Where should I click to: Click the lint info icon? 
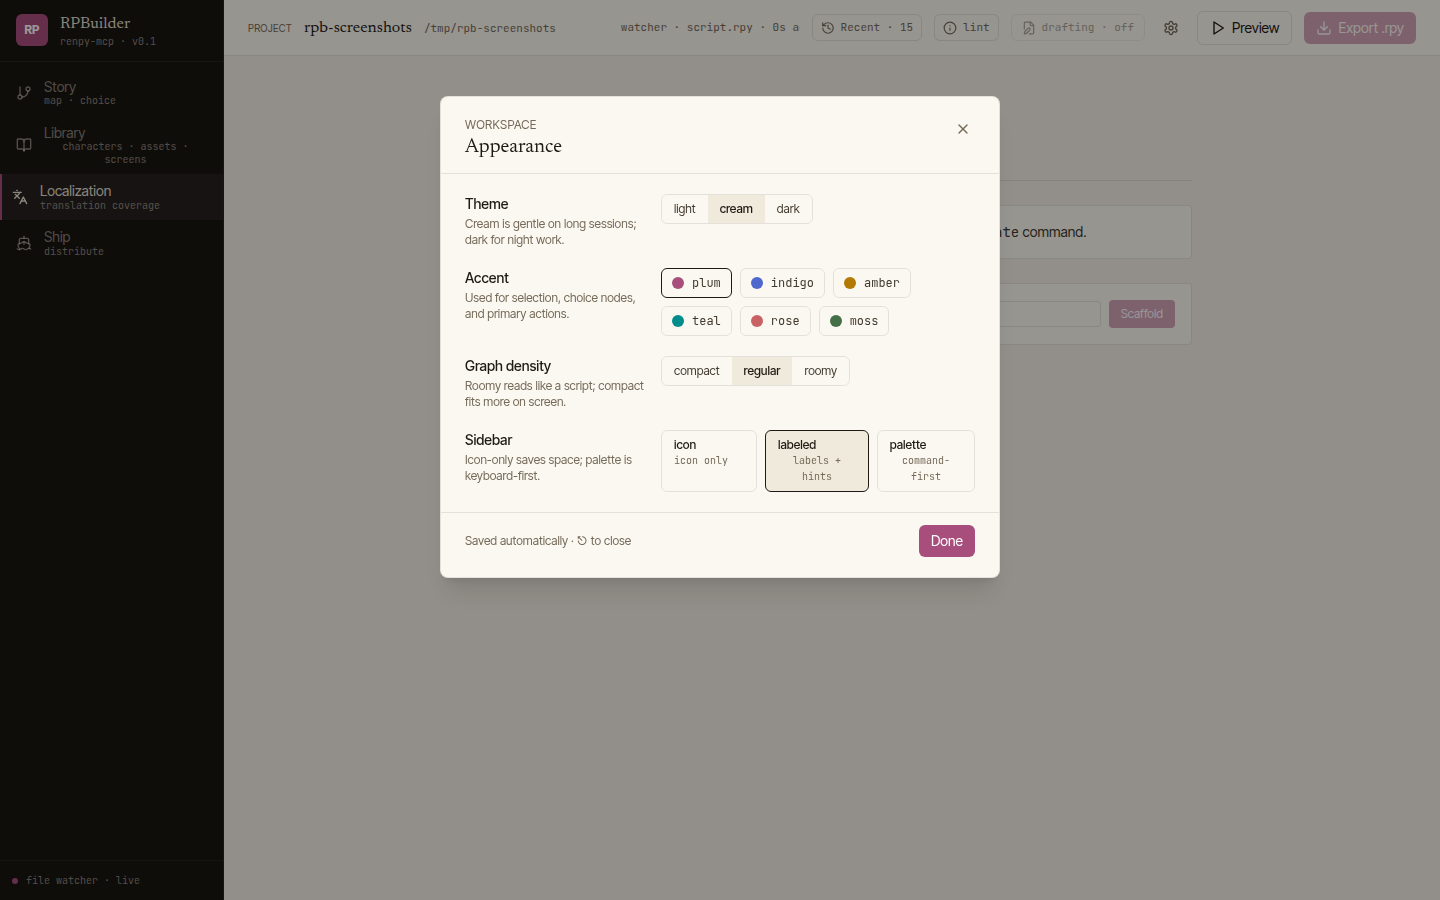tap(950, 28)
